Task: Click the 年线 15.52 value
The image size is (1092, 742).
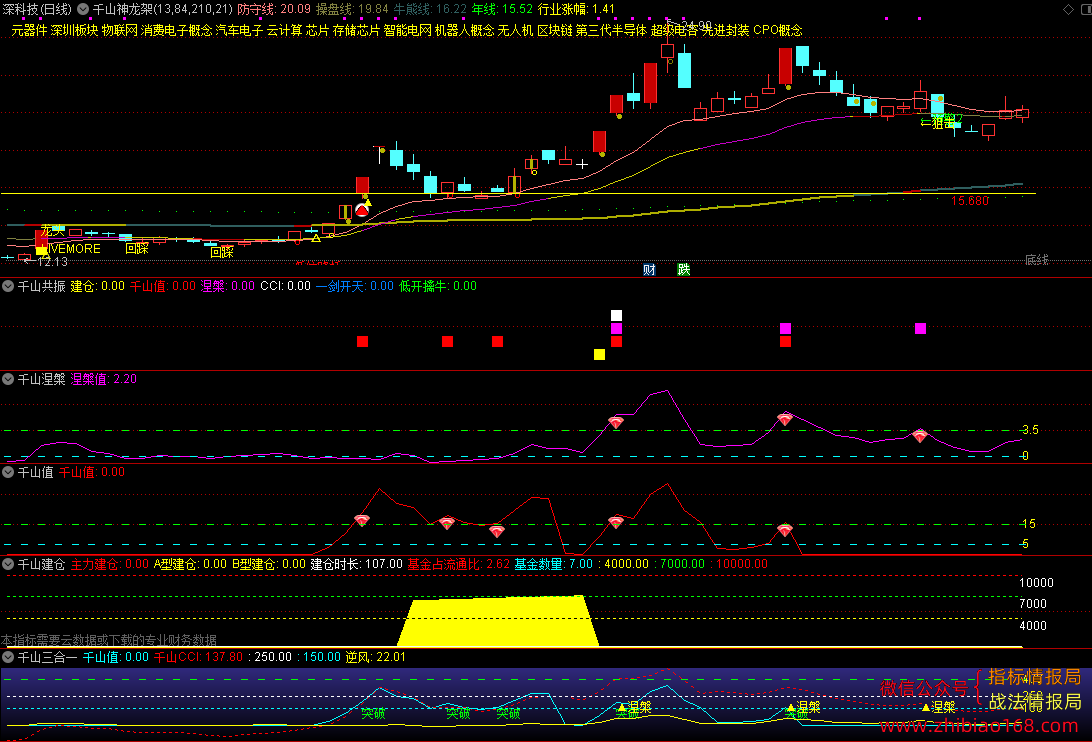Action: pyautogui.click(x=502, y=9)
